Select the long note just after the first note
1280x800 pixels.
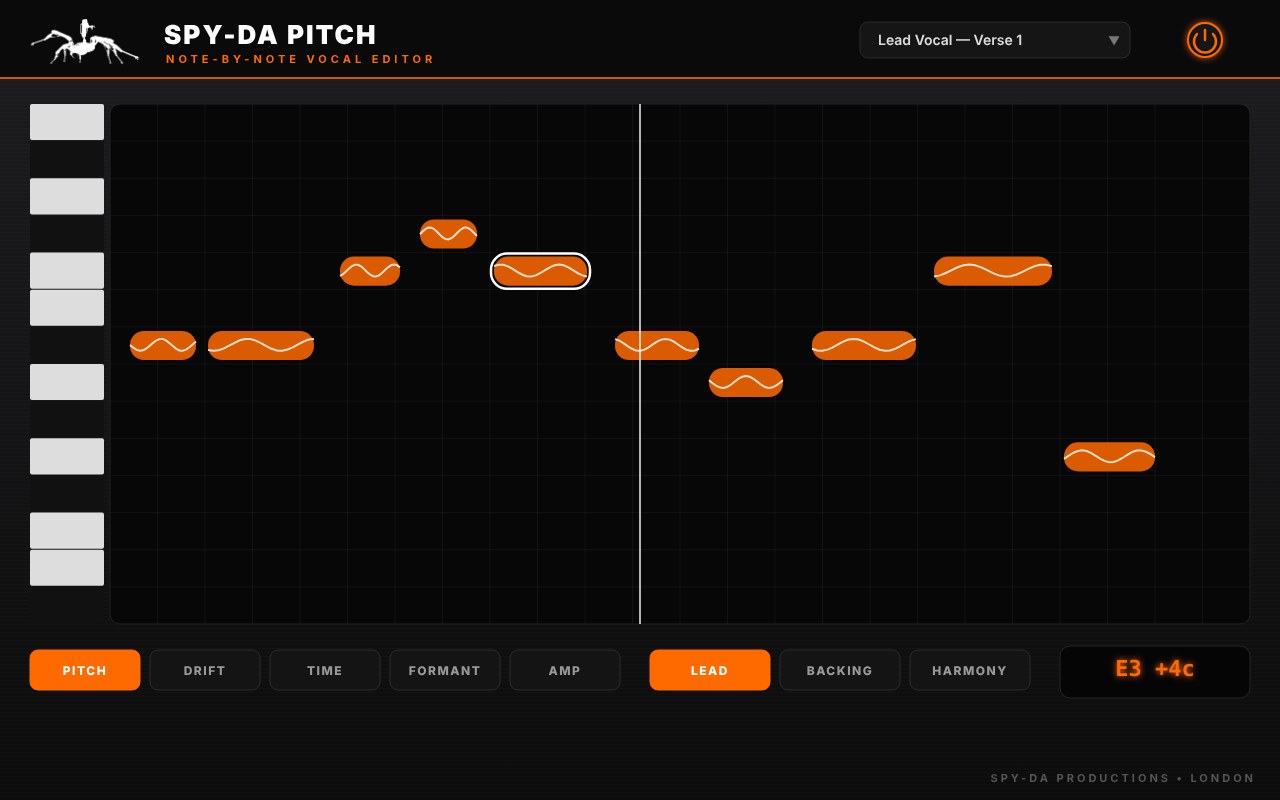[x=261, y=345]
